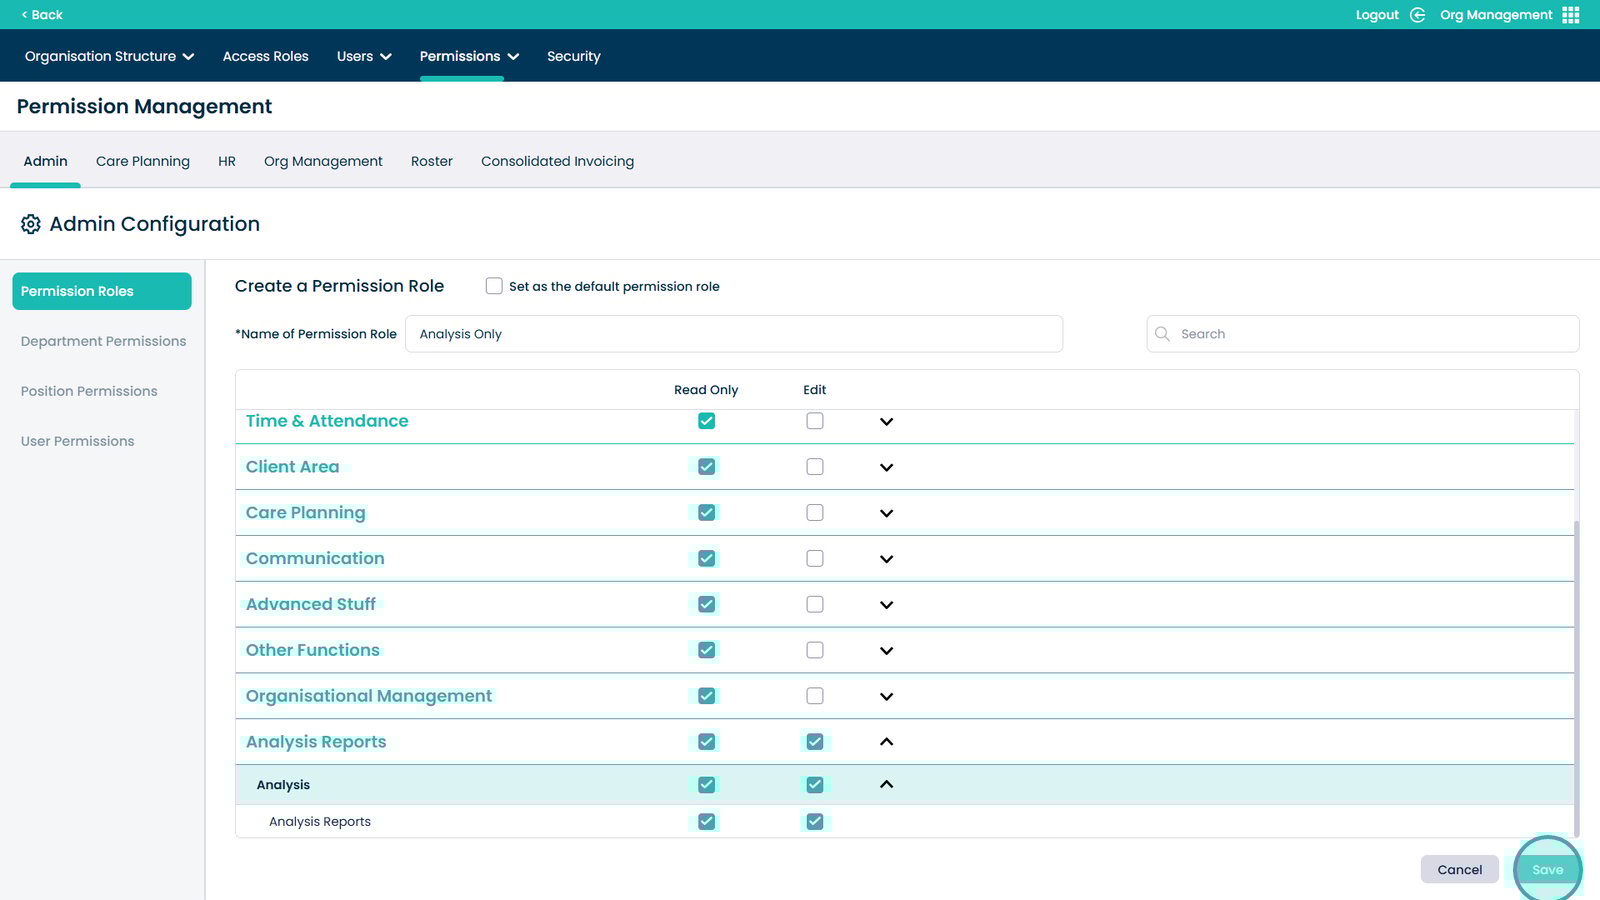1600x900 pixels.
Task: Uncheck Edit for Analysis Reports sub-item
Action: point(815,822)
